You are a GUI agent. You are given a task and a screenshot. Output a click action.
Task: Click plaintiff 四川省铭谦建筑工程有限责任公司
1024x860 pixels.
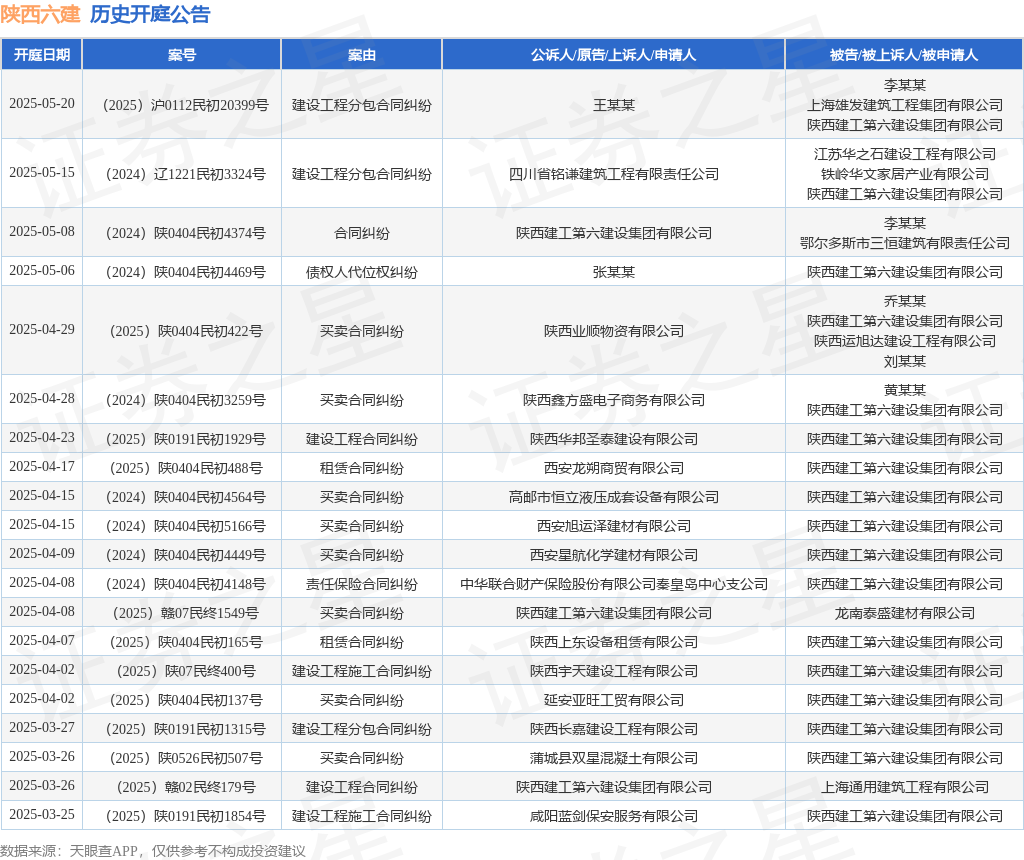614,174
